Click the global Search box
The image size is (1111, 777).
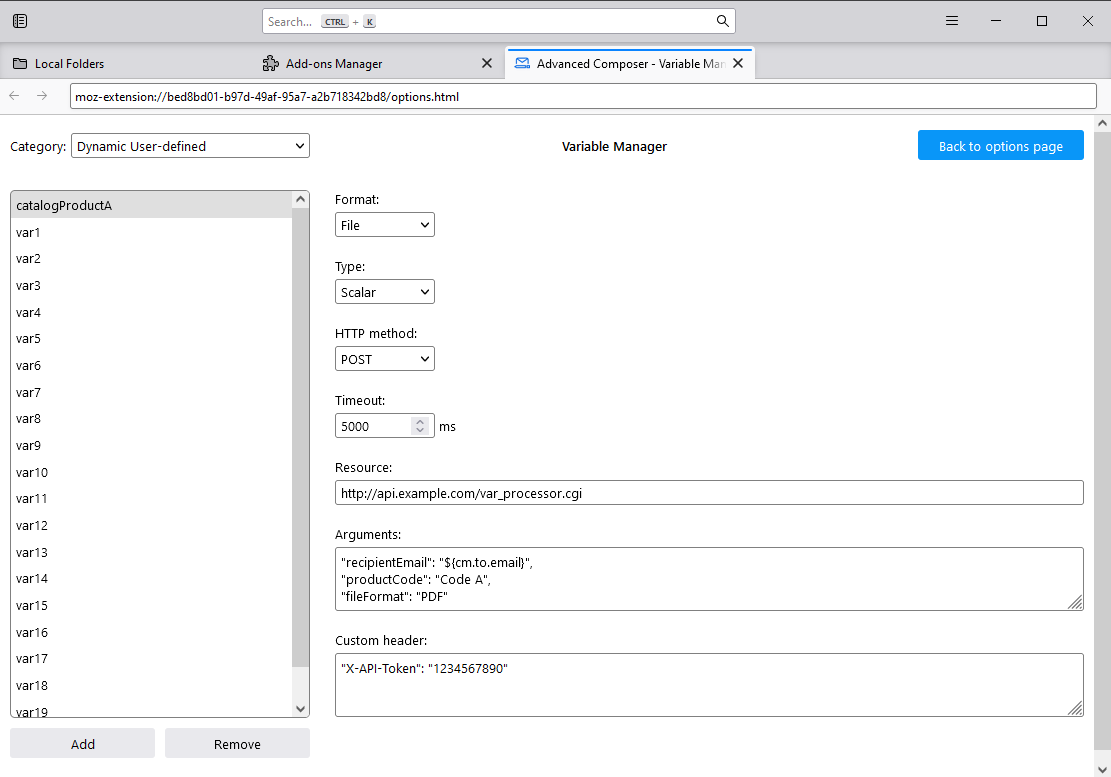(498, 21)
